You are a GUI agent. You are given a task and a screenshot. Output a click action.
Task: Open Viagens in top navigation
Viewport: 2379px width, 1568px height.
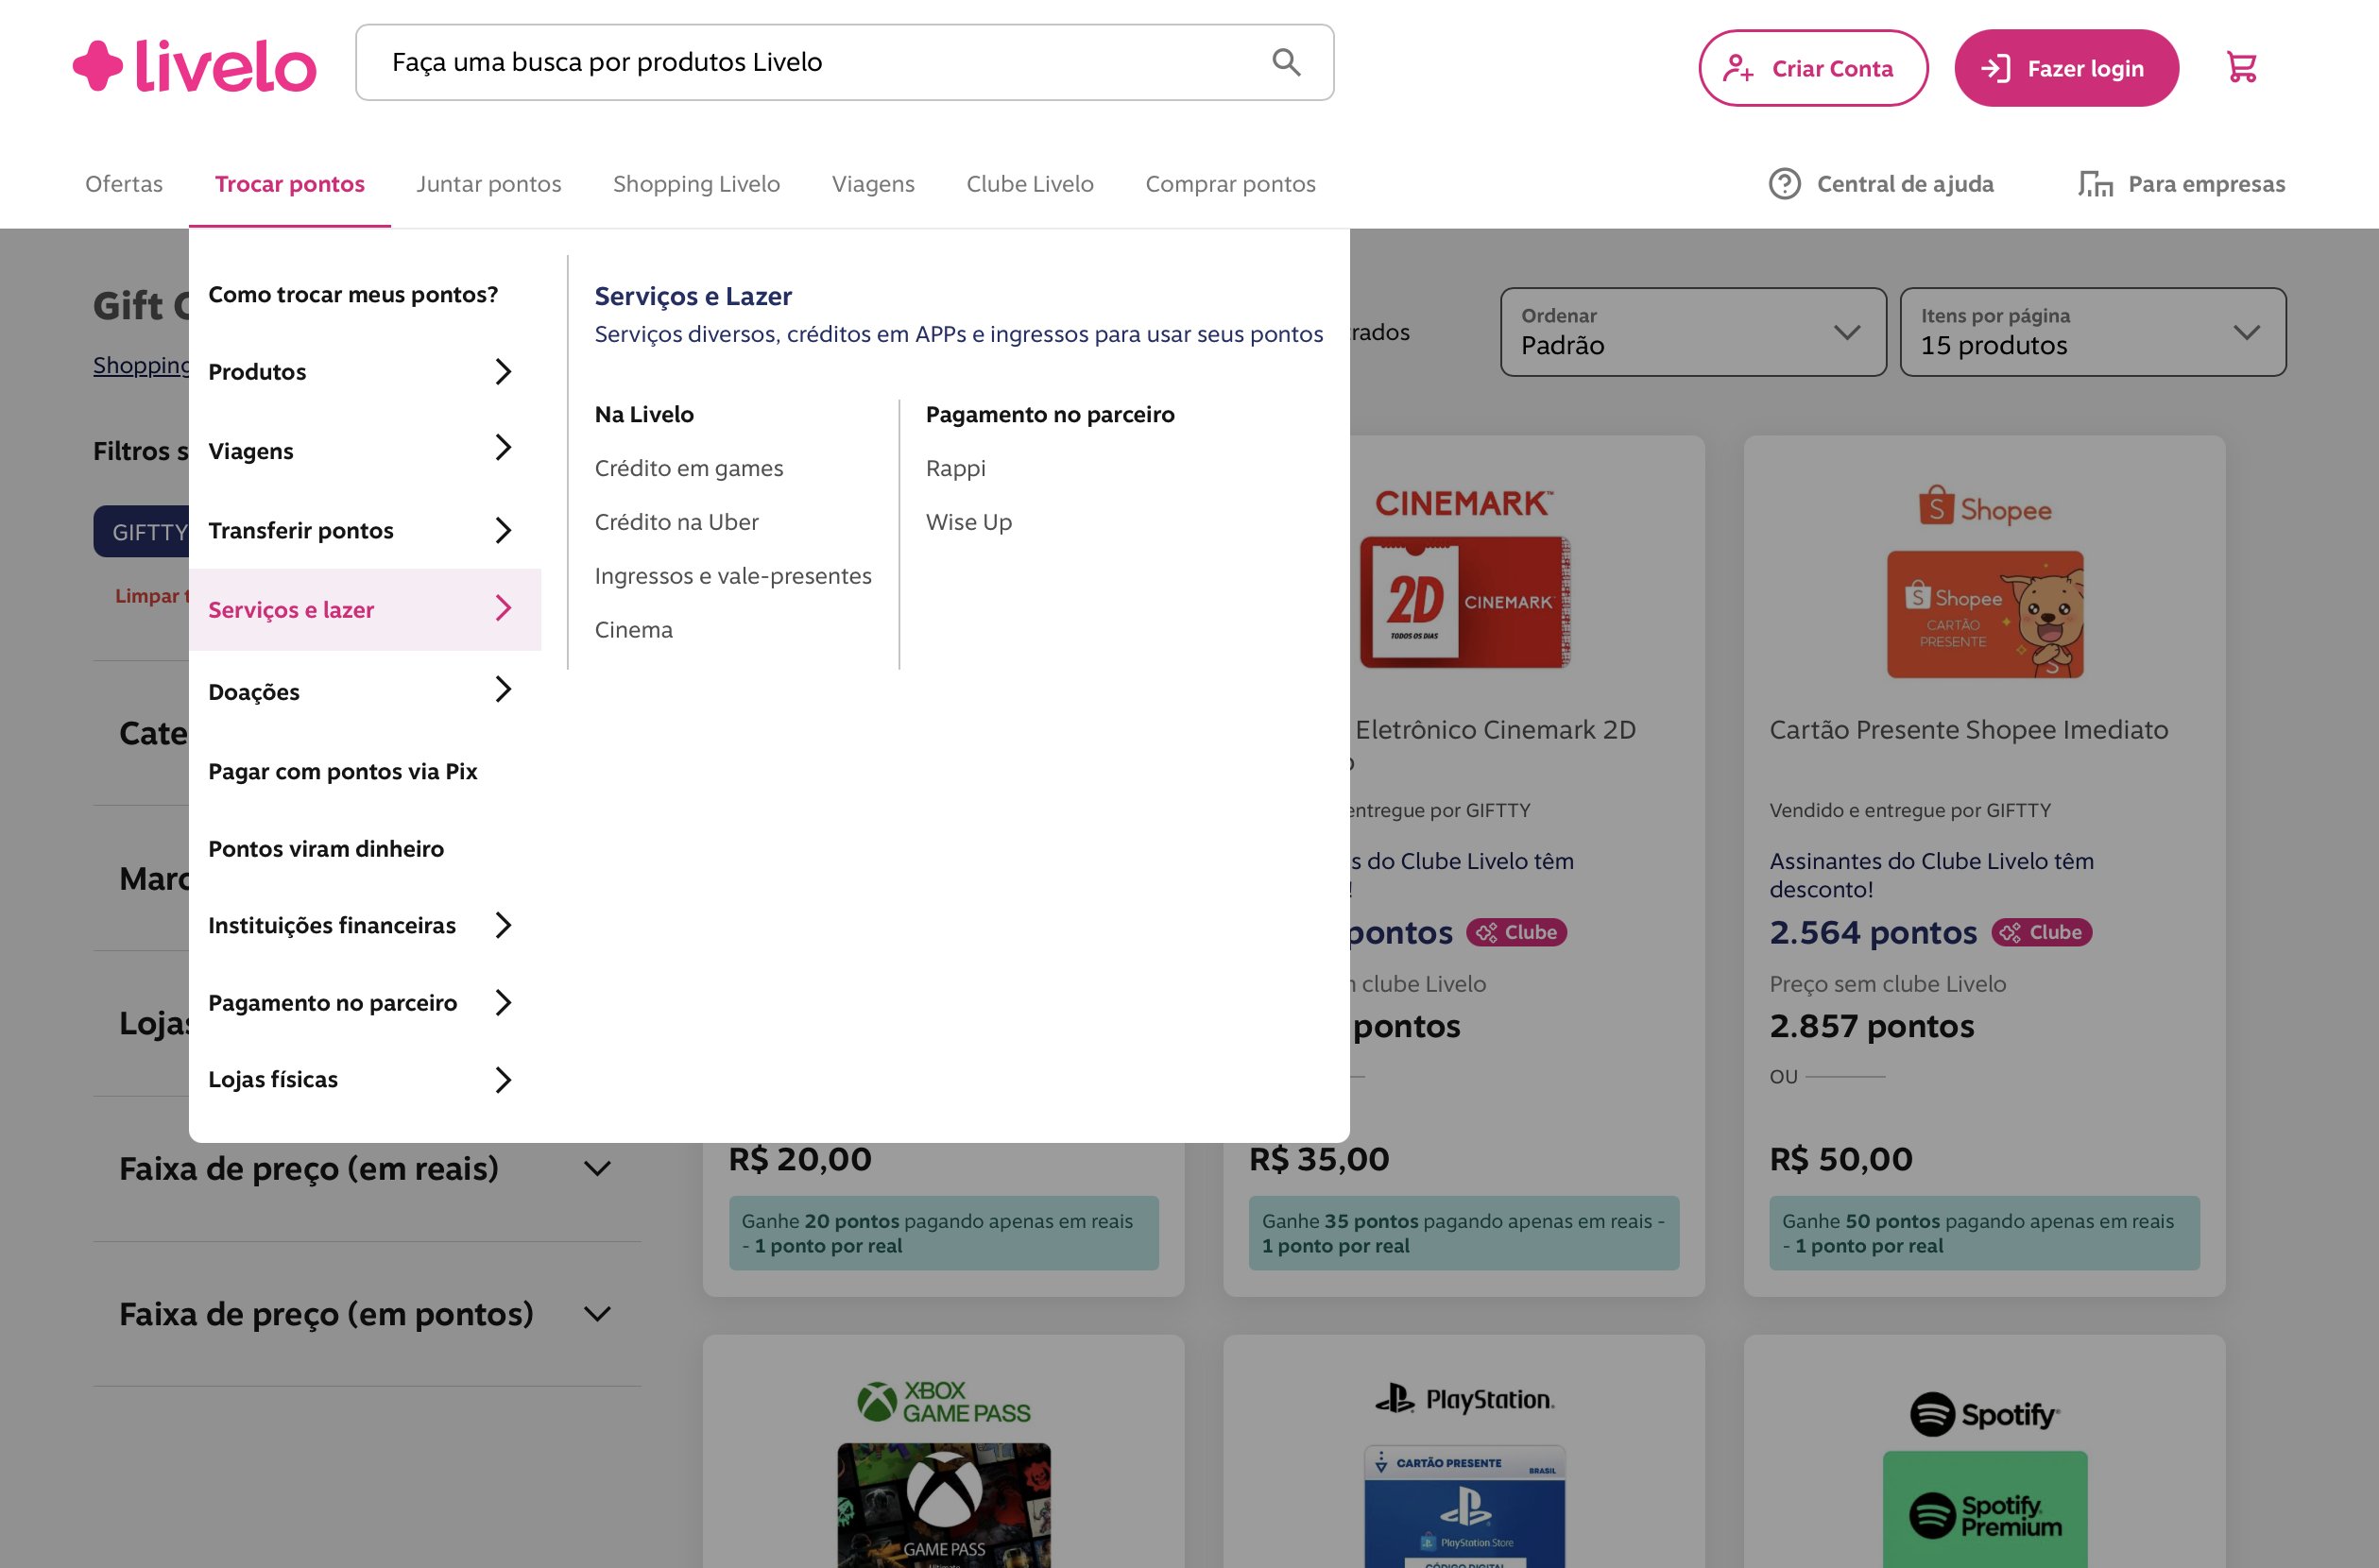click(x=873, y=184)
